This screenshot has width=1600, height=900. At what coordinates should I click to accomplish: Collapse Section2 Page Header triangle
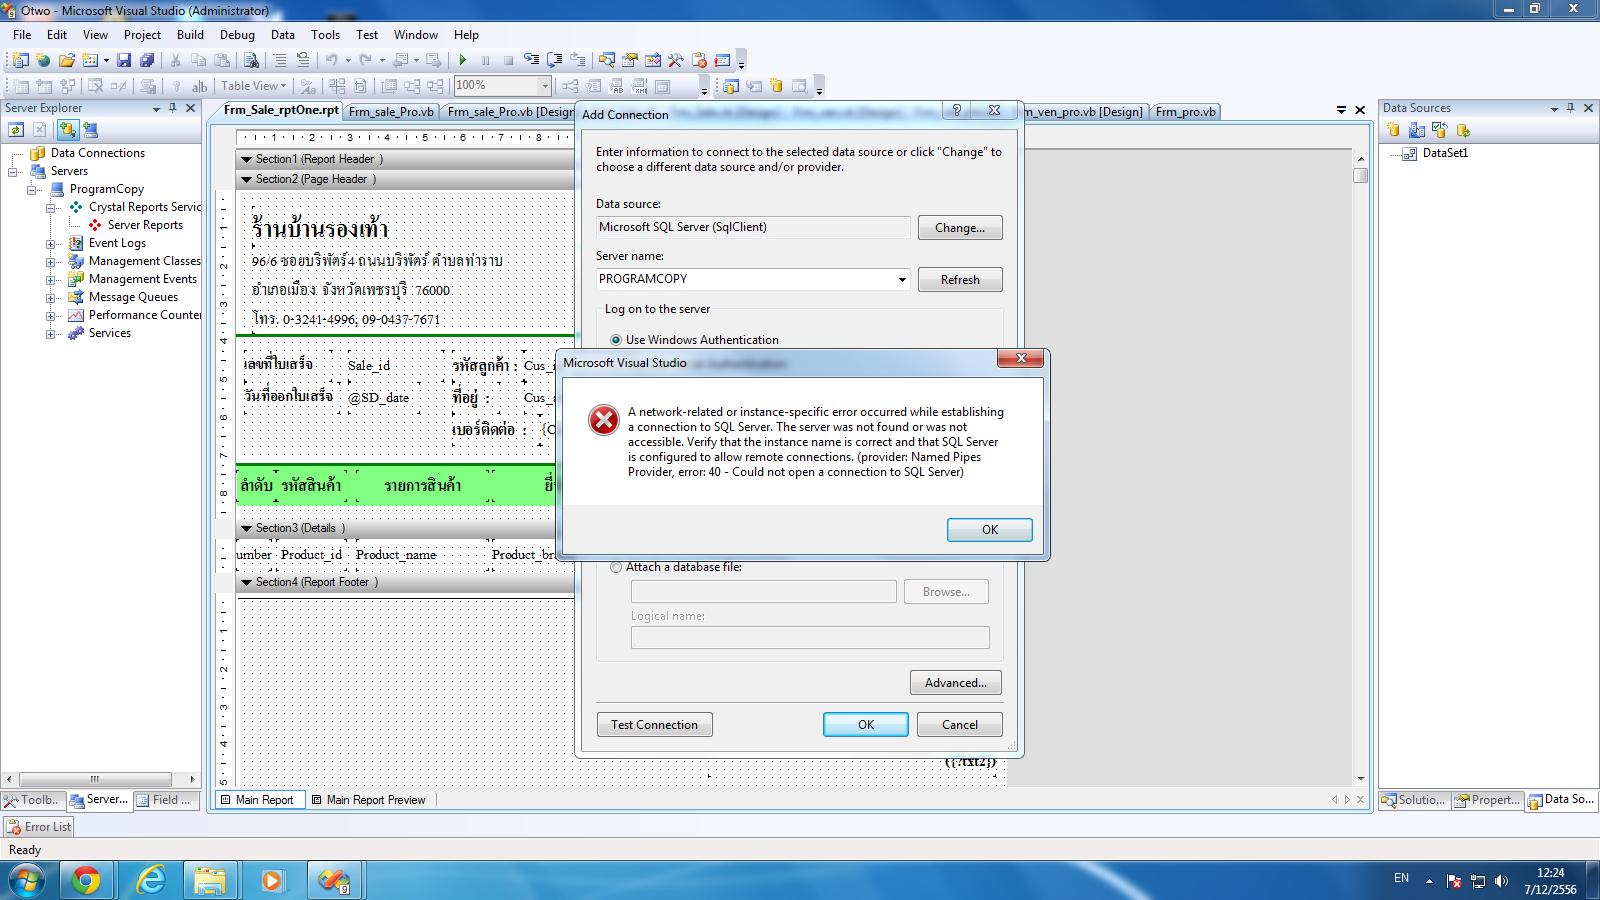[x=246, y=179]
